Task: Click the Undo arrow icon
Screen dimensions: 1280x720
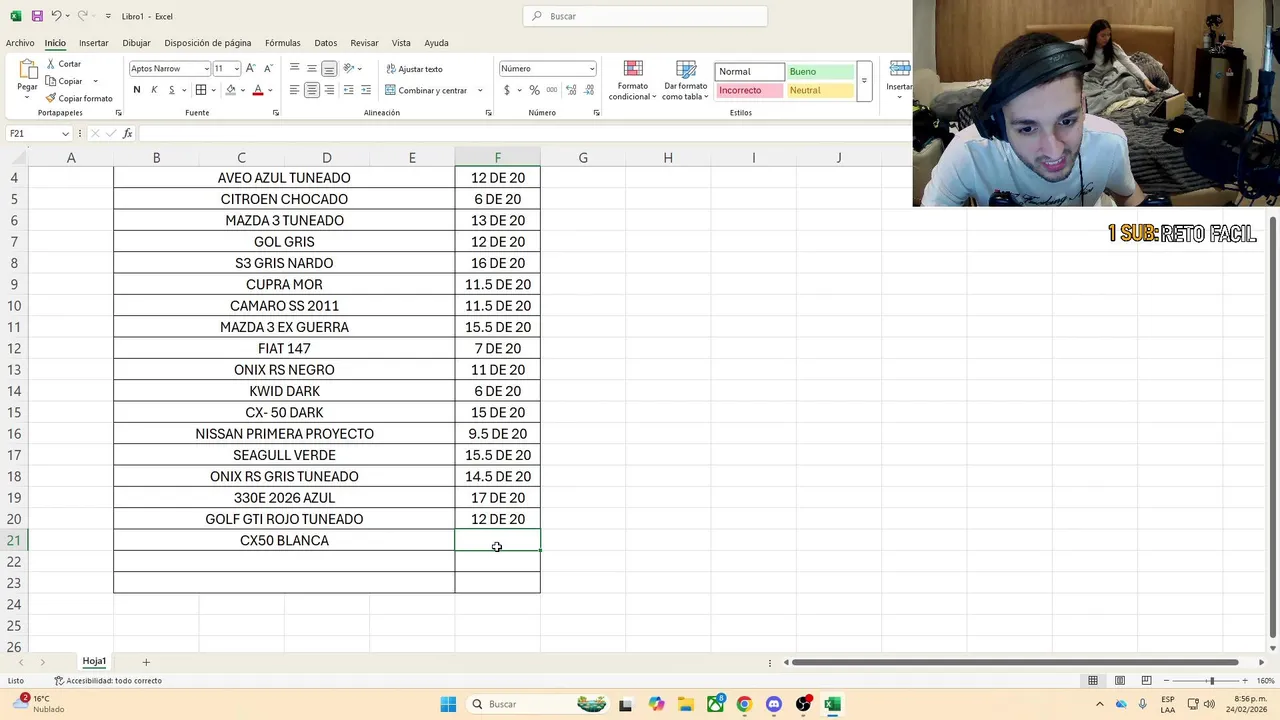Action: (56, 16)
